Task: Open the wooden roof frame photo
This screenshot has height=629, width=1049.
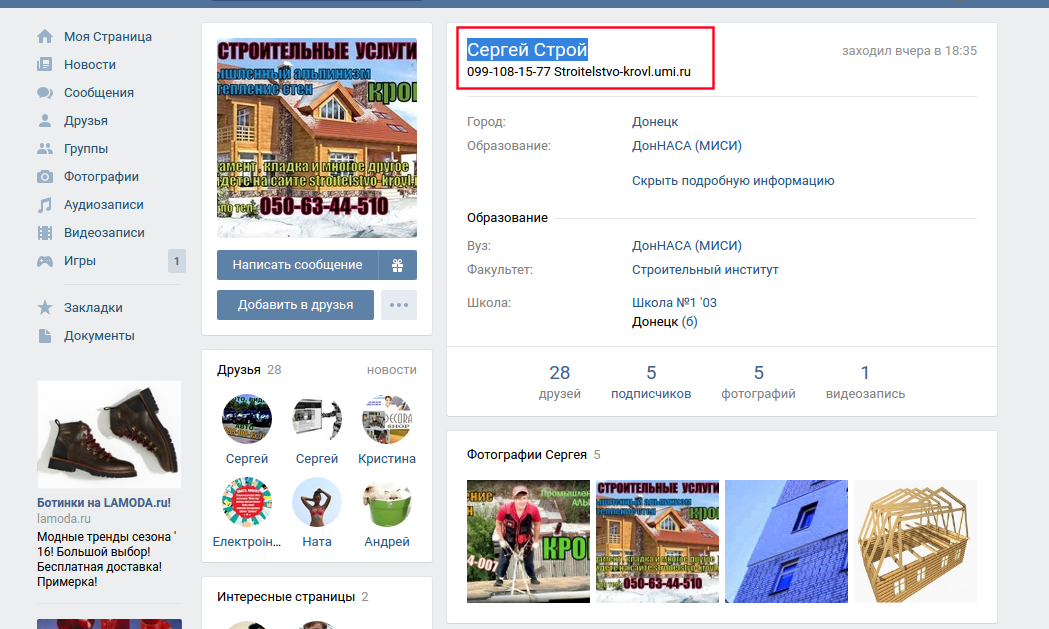Action: pos(915,541)
